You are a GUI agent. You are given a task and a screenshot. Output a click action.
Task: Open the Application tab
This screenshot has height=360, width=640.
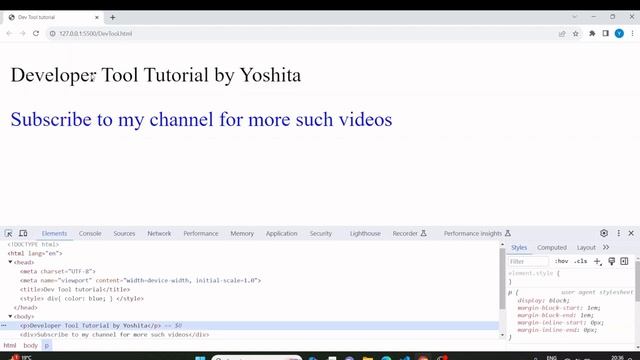(282, 233)
